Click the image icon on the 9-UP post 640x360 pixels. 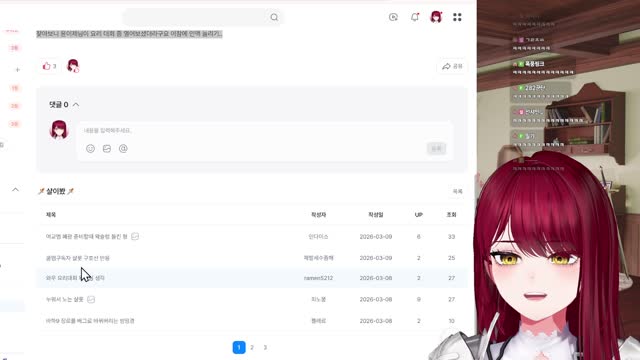[91, 299]
